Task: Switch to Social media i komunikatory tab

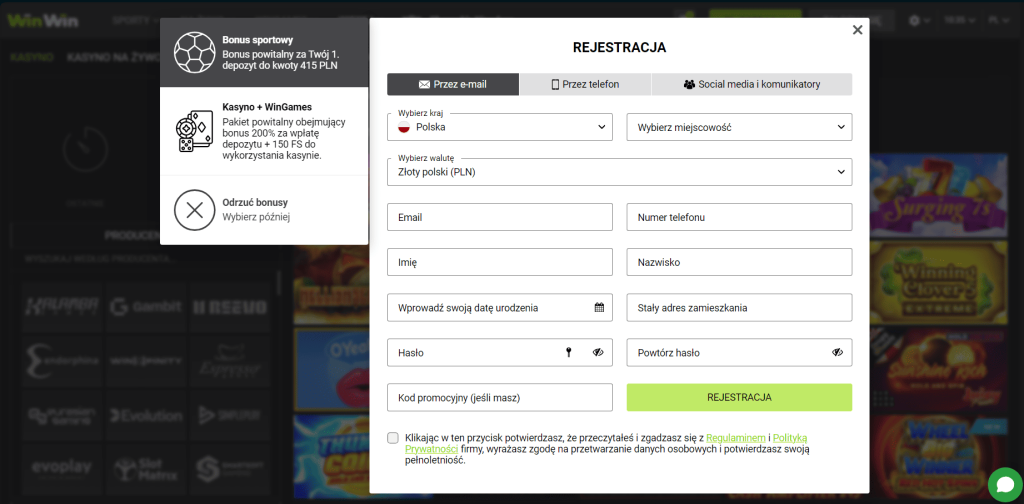Action: click(x=751, y=84)
